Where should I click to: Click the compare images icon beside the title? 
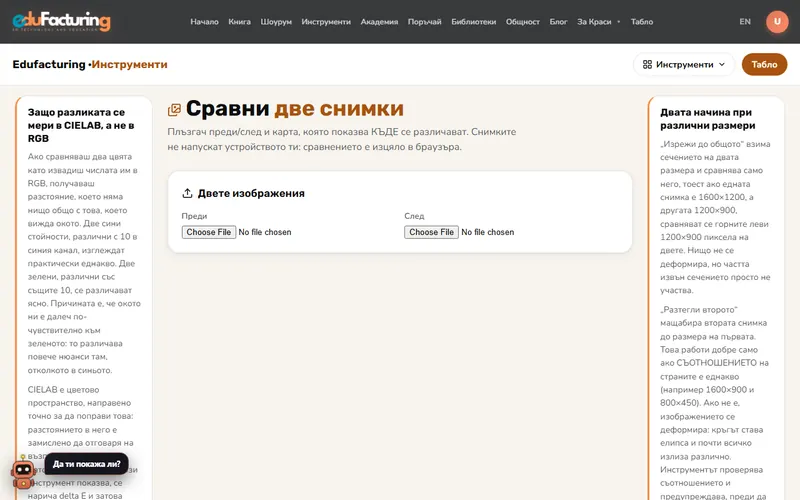[x=174, y=110]
